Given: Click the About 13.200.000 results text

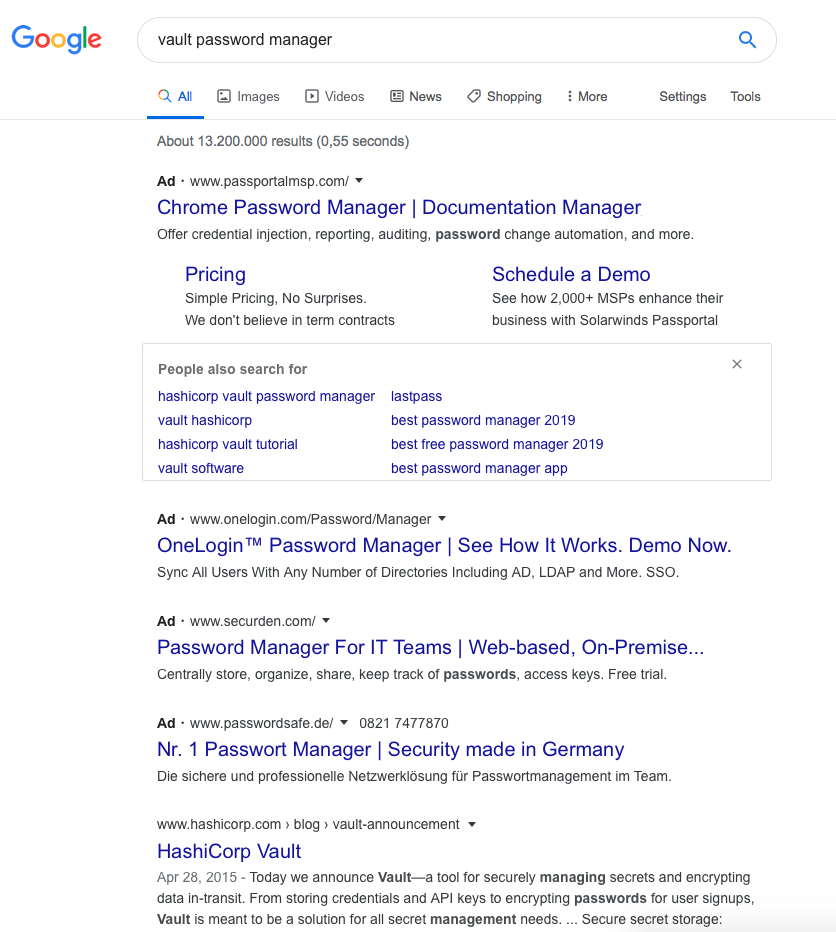Looking at the screenshot, I should [x=283, y=141].
